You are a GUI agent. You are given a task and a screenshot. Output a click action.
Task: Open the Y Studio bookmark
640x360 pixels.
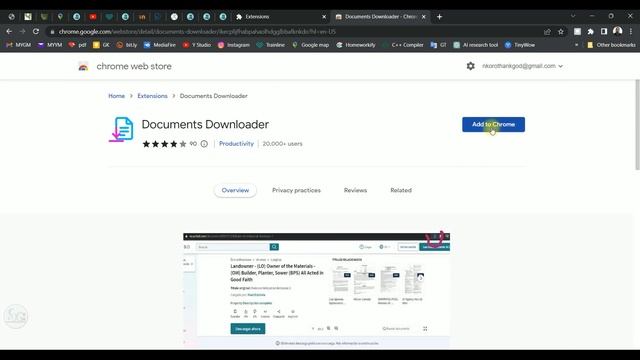pyautogui.click(x=196, y=45)
